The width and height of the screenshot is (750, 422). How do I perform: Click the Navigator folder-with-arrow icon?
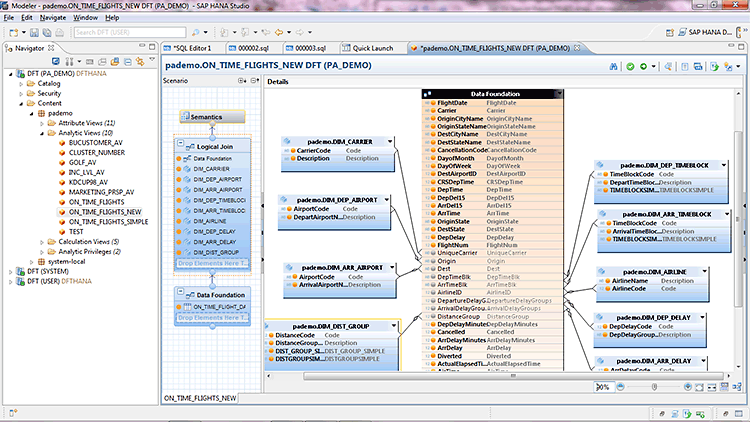[x=115, y=62]
